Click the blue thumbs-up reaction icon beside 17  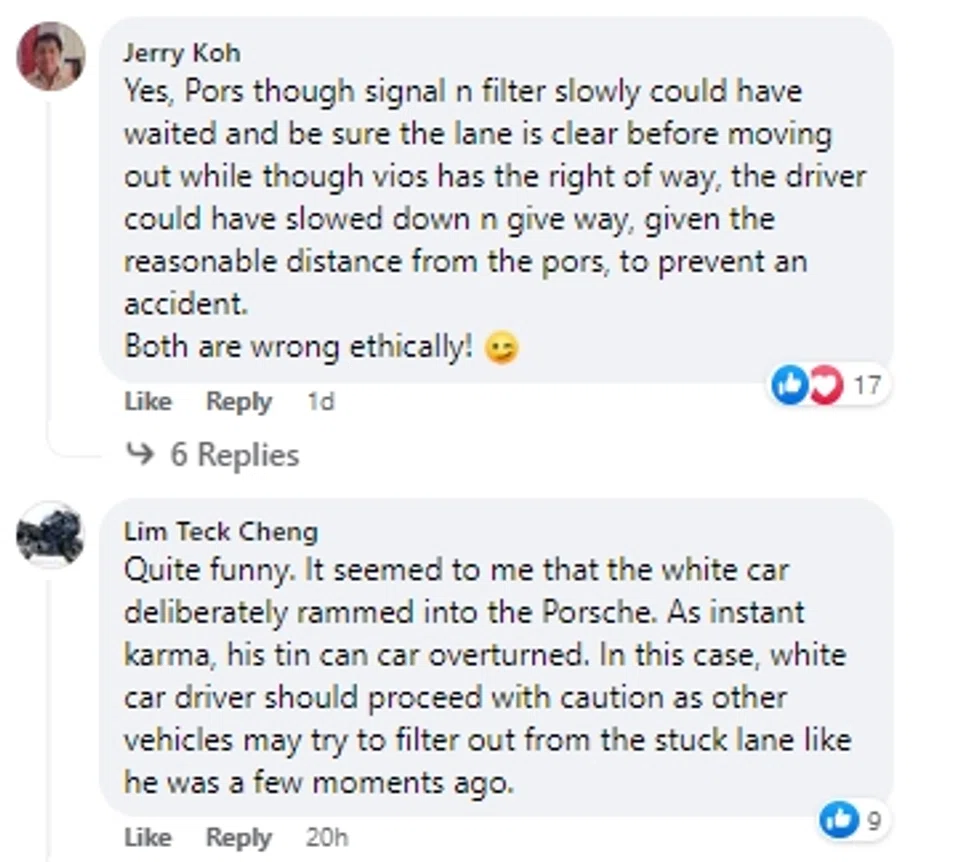tap(789, 385)
